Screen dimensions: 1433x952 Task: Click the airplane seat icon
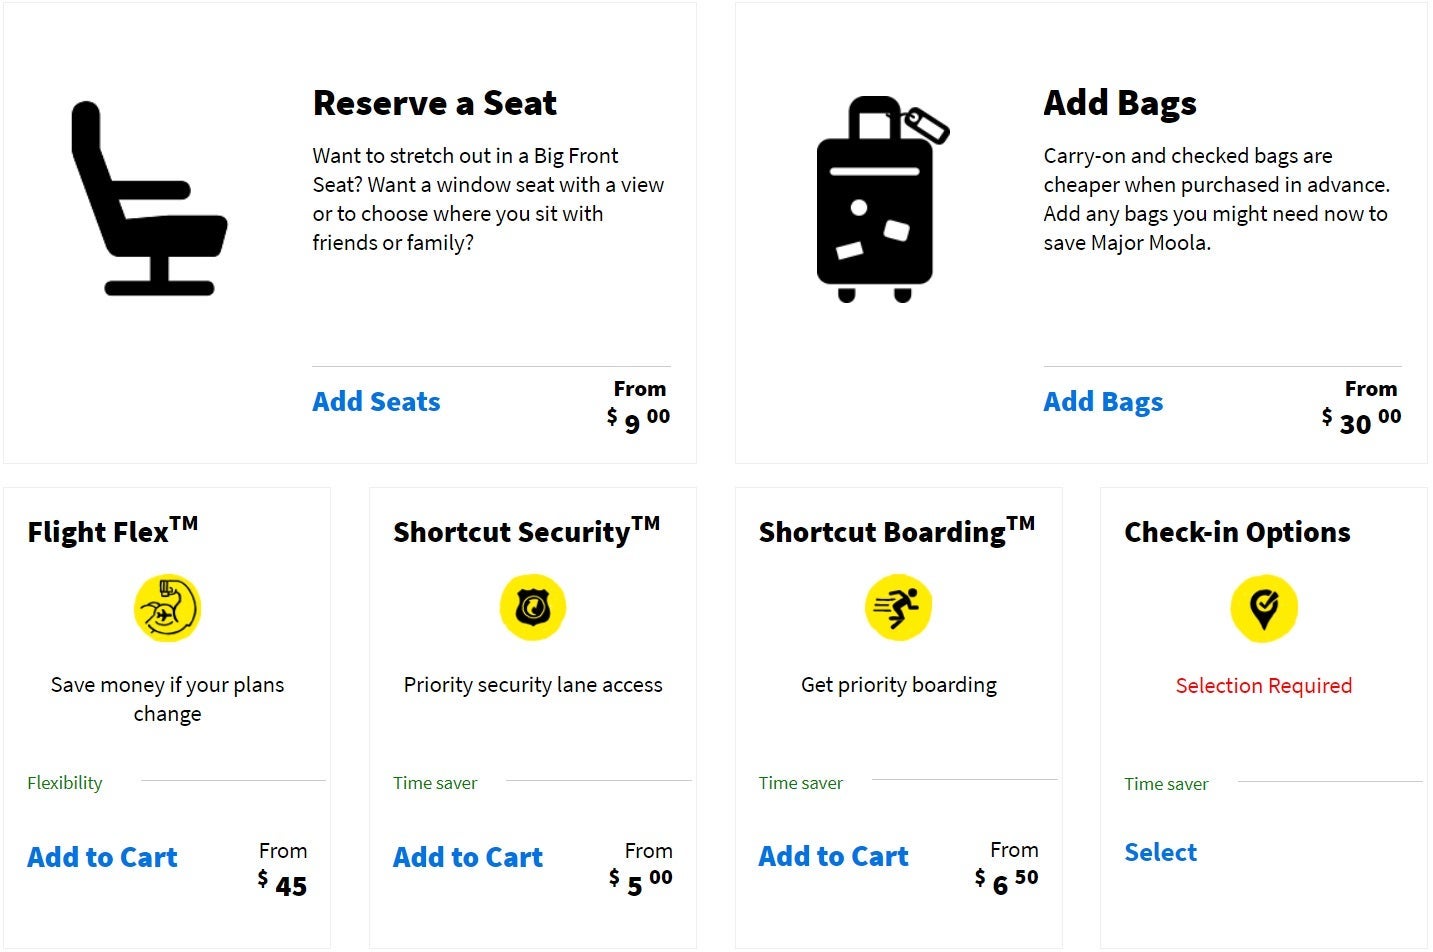tap(148, 199)
